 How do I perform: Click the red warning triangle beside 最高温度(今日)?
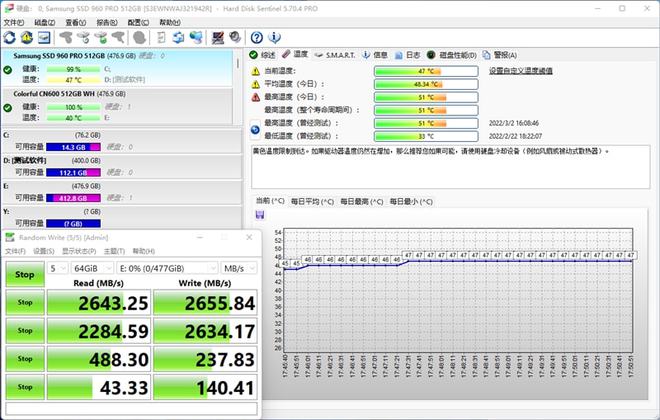(x=255, y=97)
